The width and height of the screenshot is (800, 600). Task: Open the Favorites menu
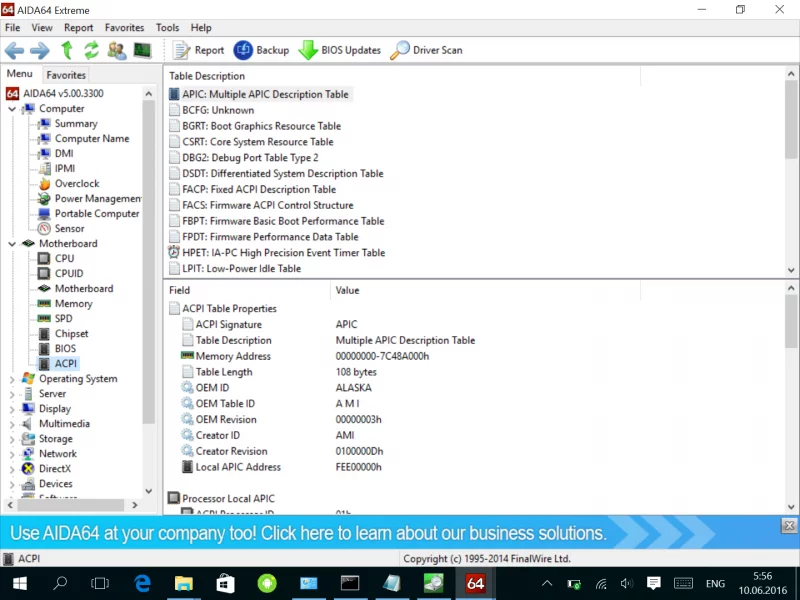[x=124, y=28]
